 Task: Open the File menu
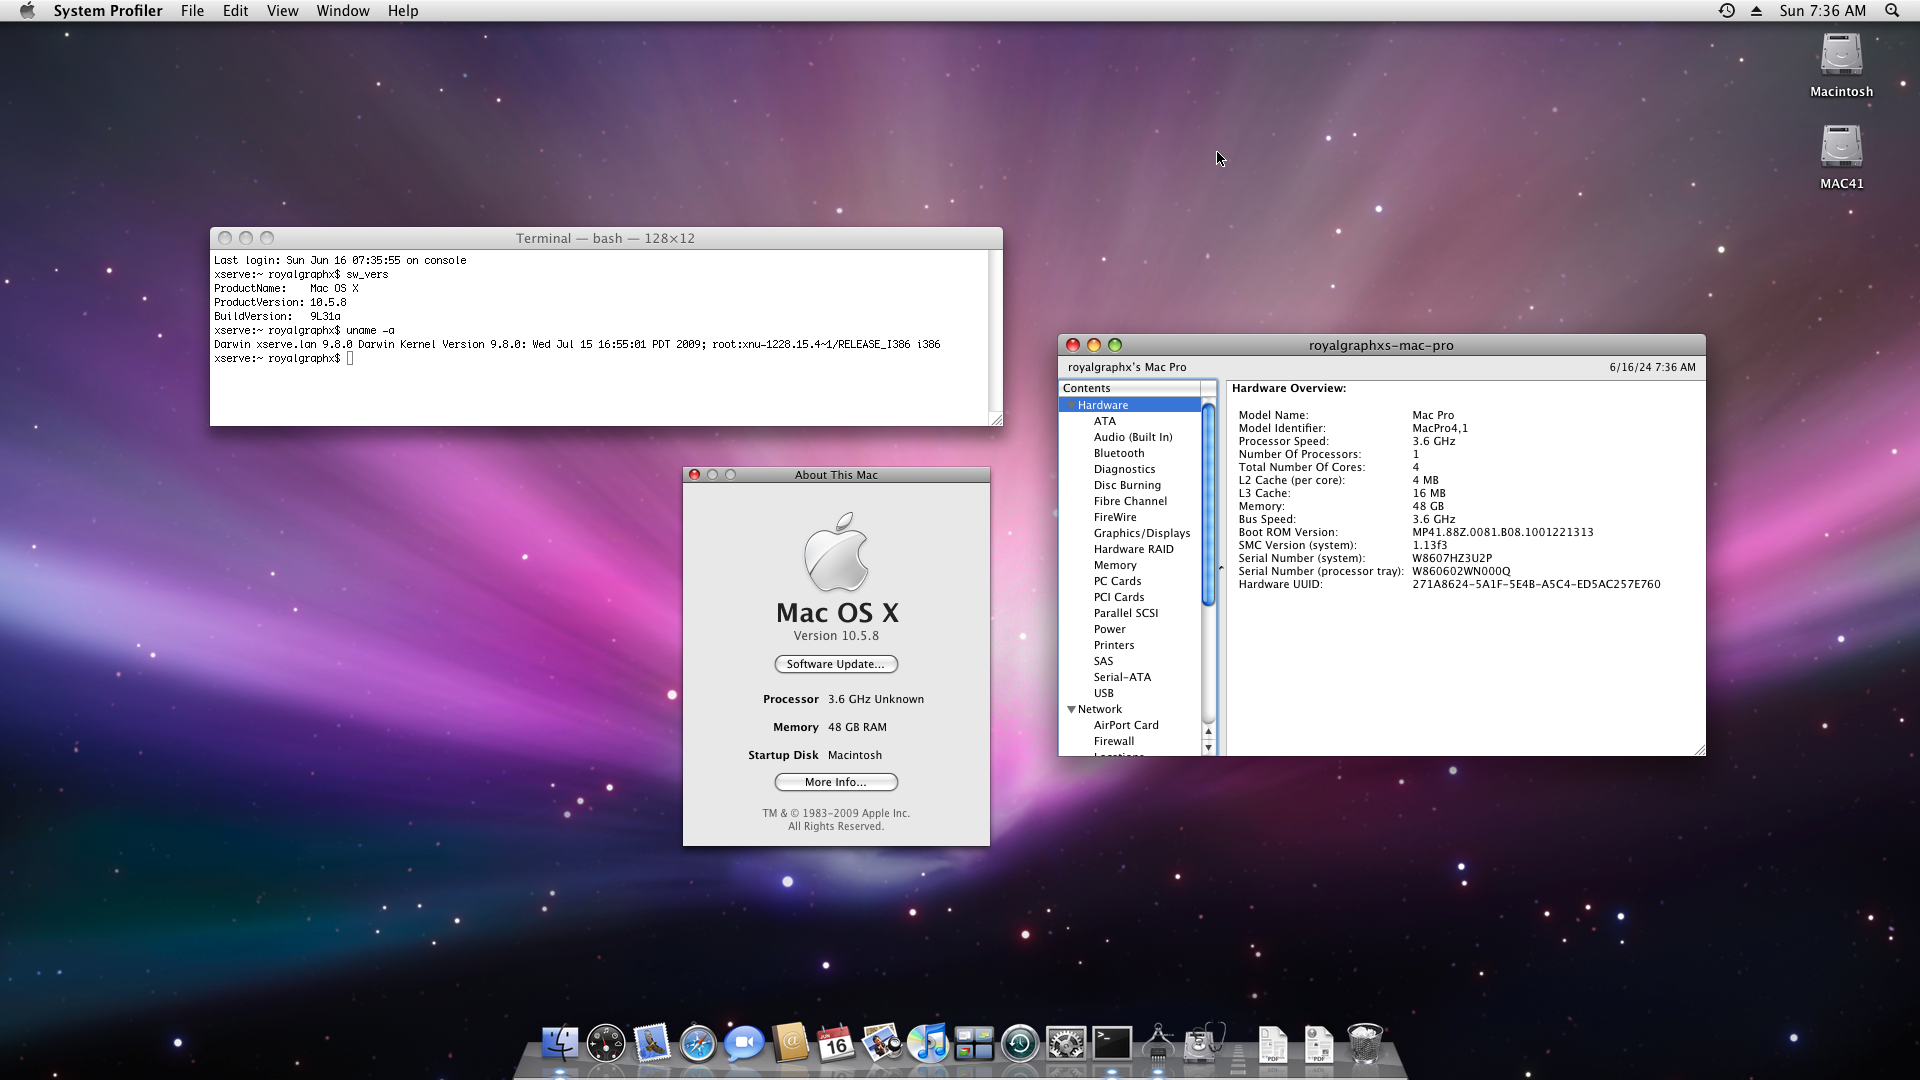(x=192, y=11)
